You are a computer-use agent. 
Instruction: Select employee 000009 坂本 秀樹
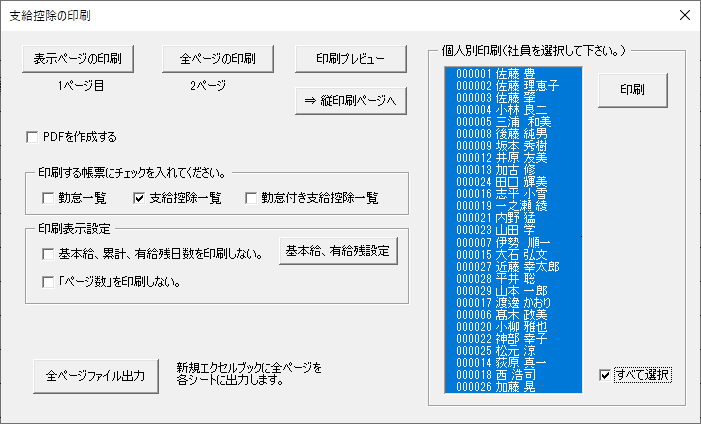tap(514, 146)
